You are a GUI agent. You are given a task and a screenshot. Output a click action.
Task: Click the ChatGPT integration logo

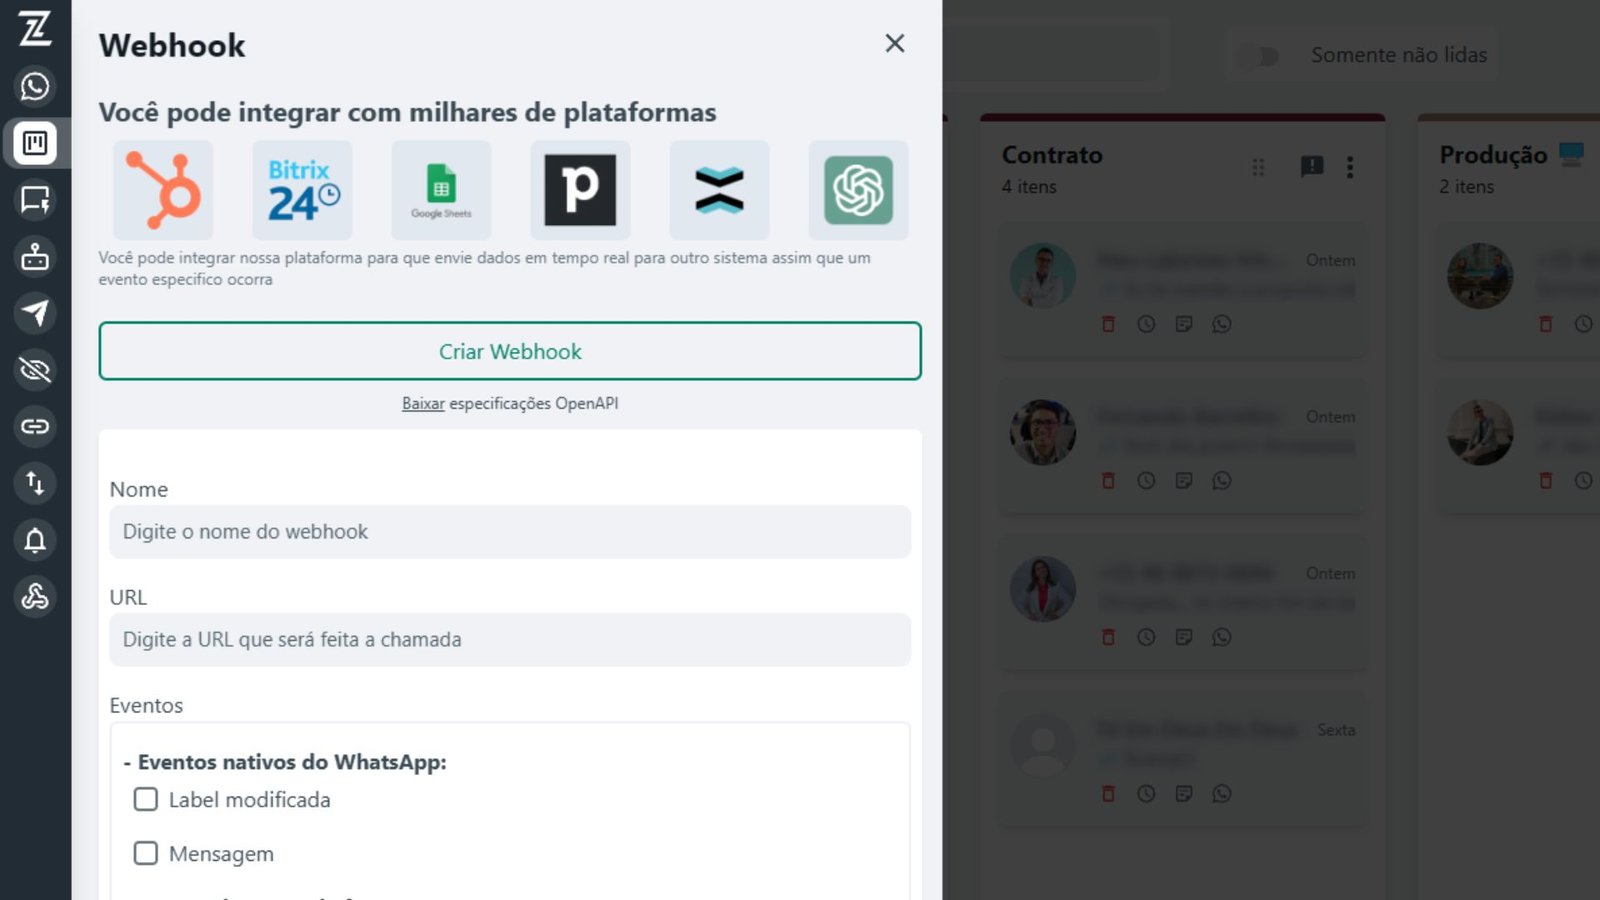click(858, 190)
